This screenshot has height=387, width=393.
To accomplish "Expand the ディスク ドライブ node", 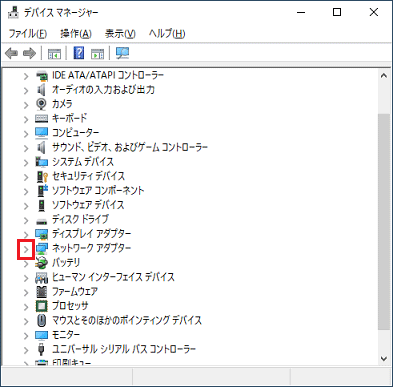I will coord(26,220).
